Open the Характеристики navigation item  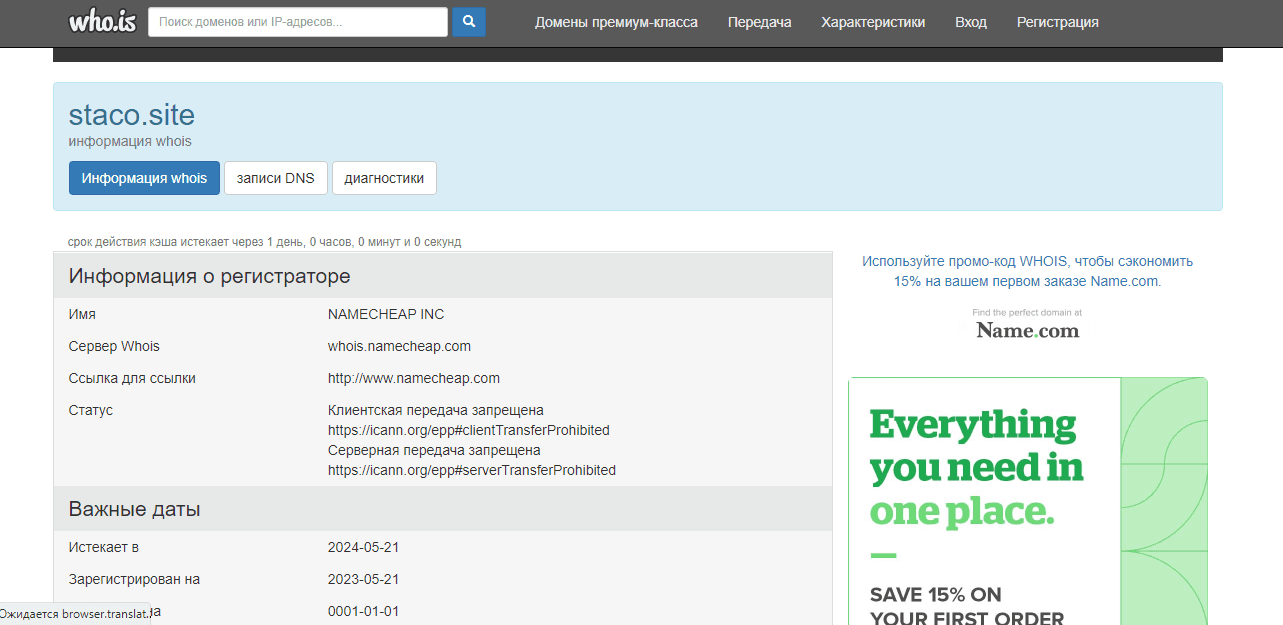point(873,22)
